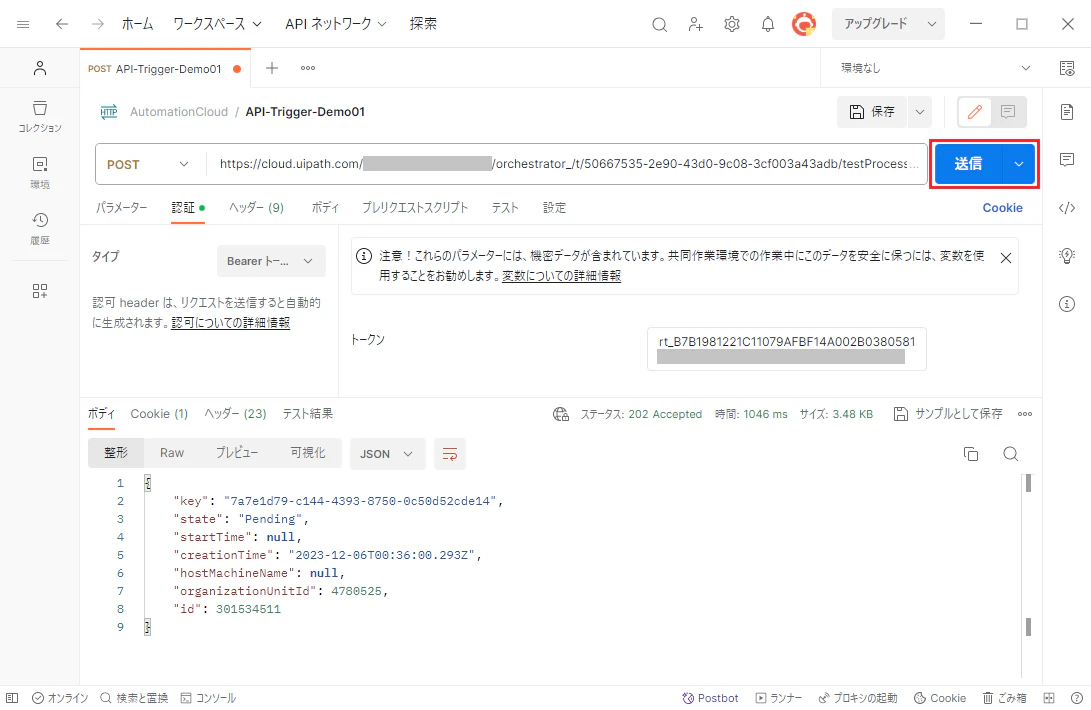Open the request info icon
Image resolution: width=1091 pixels, height=710 pixels.
tap(1067, 303)
